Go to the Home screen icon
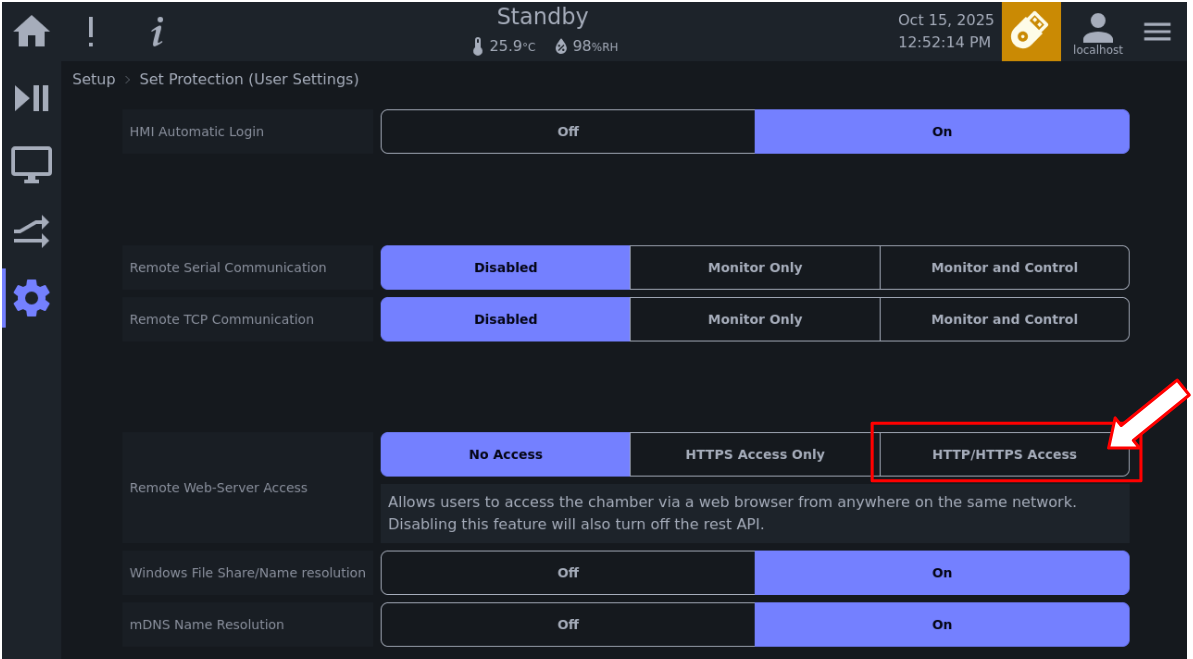1193x659 pixels. click(x=31, y=32)
